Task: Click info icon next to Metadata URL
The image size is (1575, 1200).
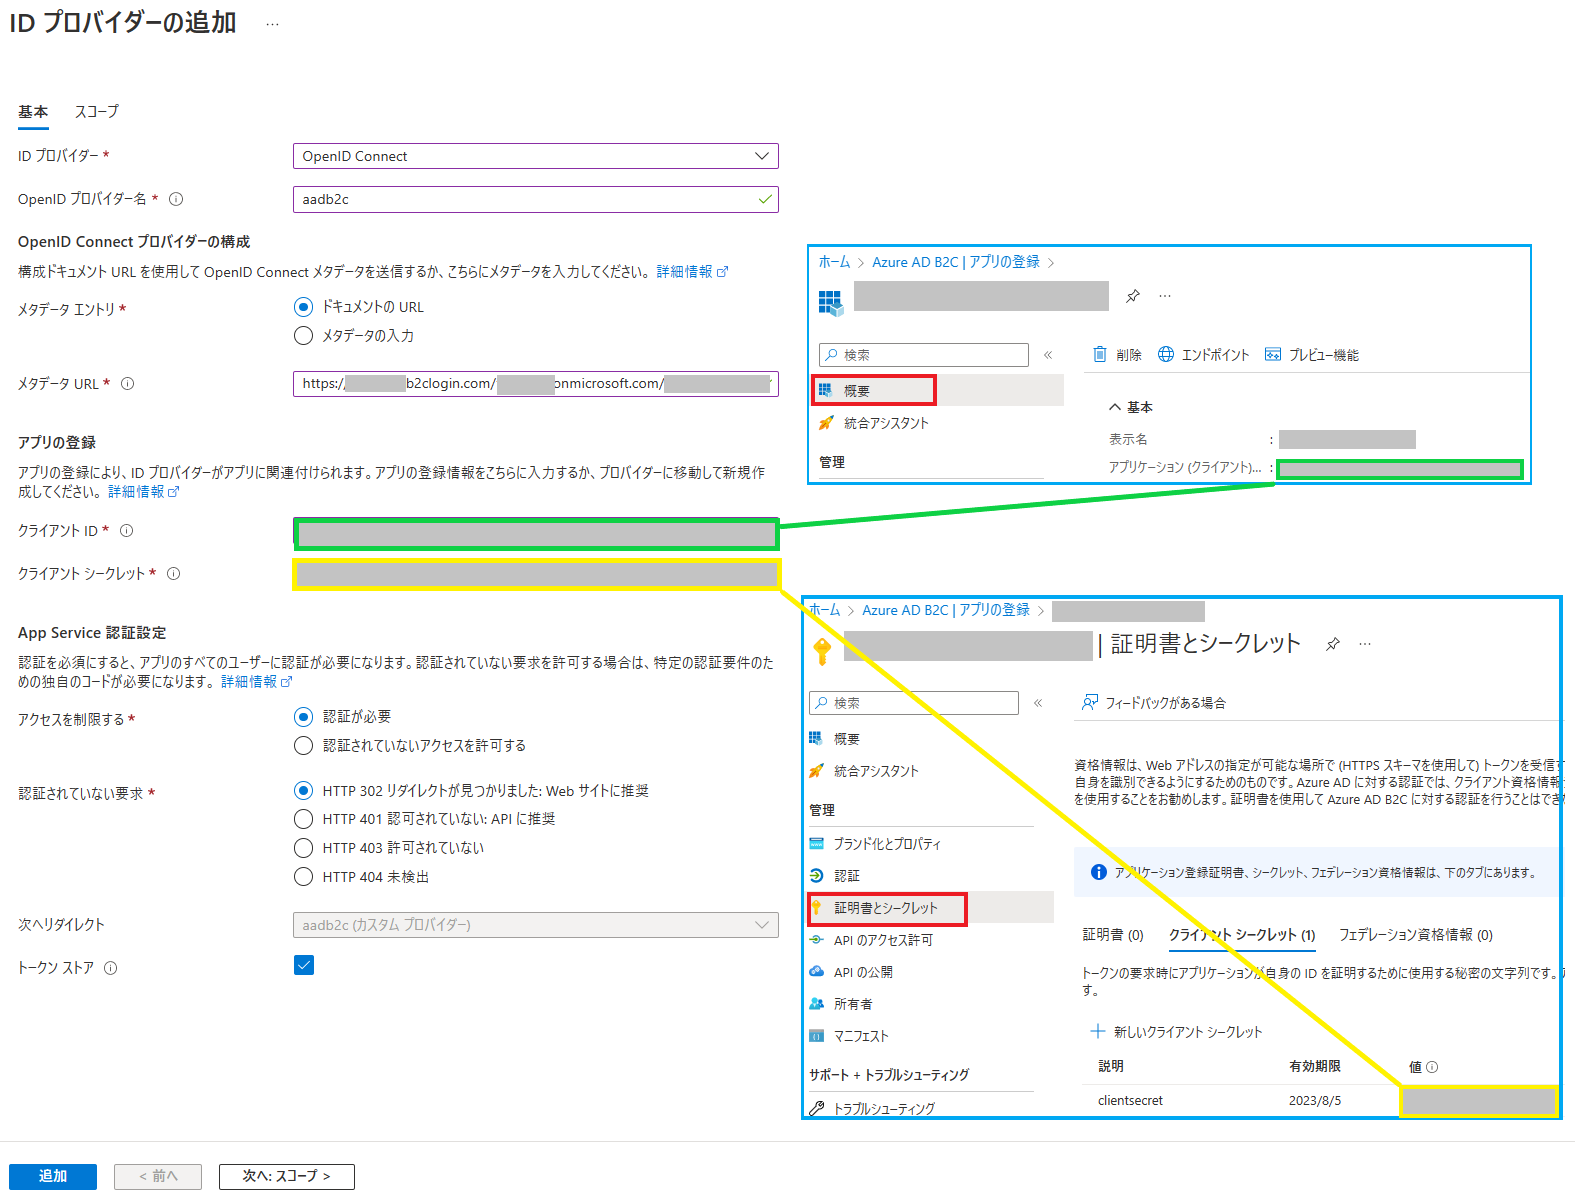Action: (x=128, y=384)
